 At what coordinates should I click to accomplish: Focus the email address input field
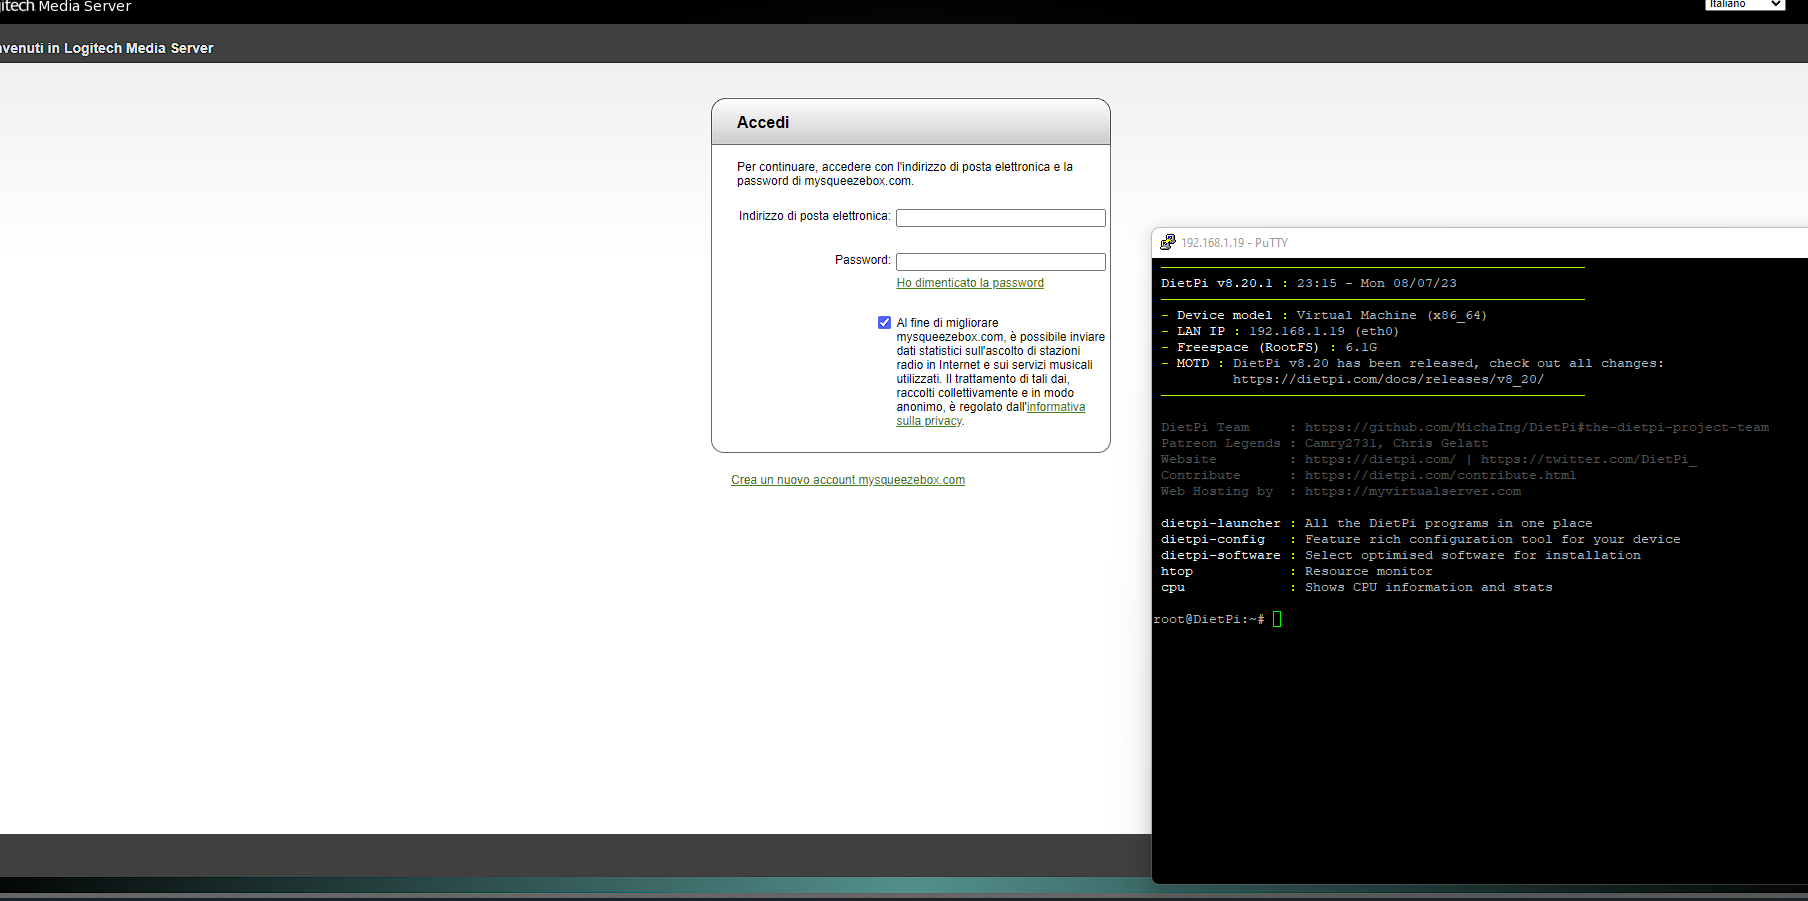[1000, 217]
